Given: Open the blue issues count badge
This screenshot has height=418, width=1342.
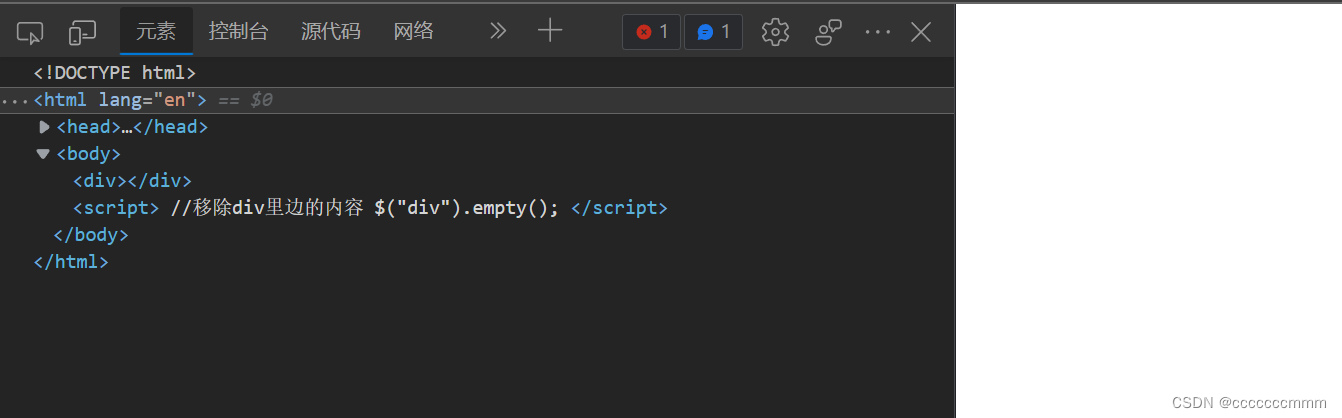Looking at the screenshot, I should tap(713, 32).
